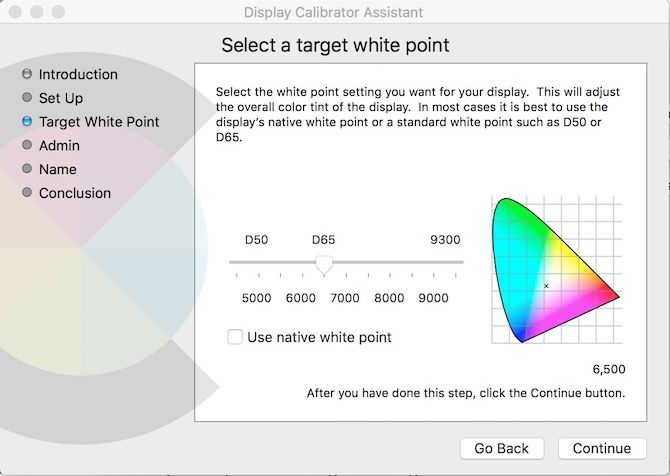The width and height of the screenshot is (670, 476).
Task: Click the blue Target White Point bullet
Action: click(27, 122)
